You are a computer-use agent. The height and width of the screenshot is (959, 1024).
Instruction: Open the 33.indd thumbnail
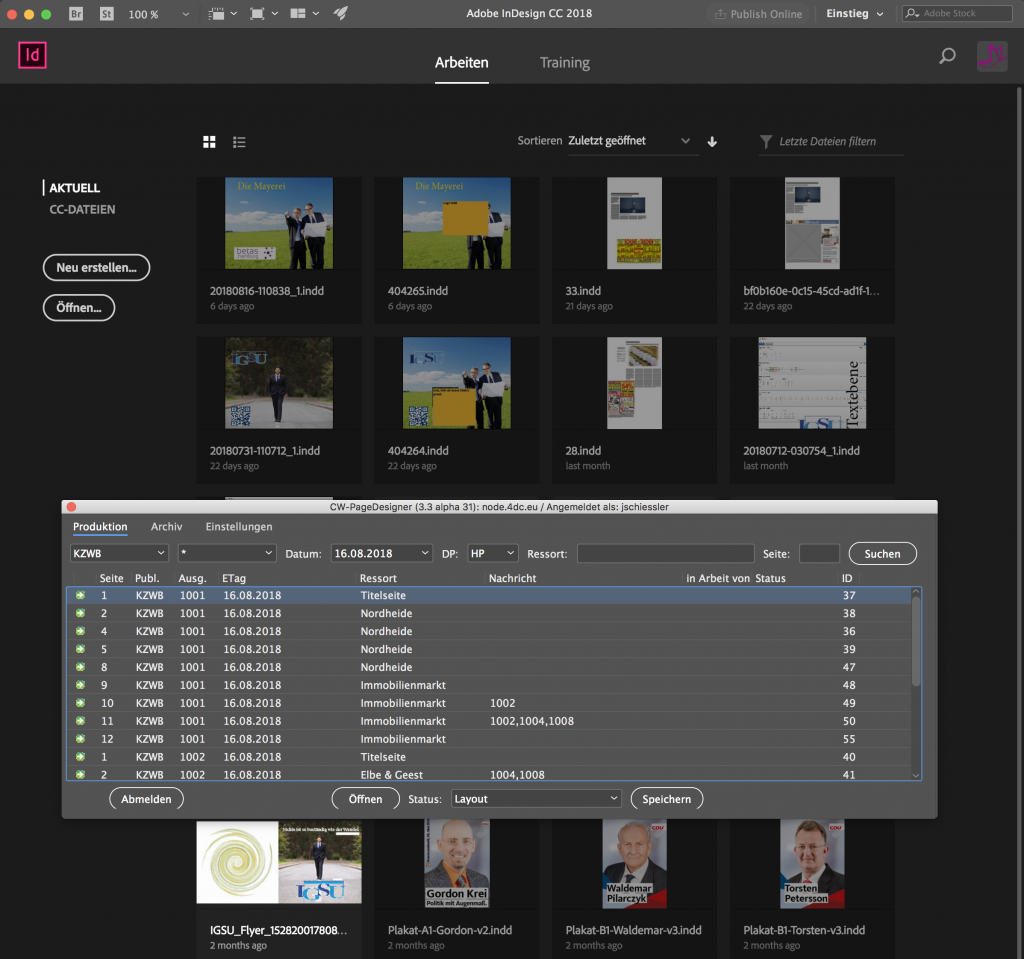[x=633, y=222]
